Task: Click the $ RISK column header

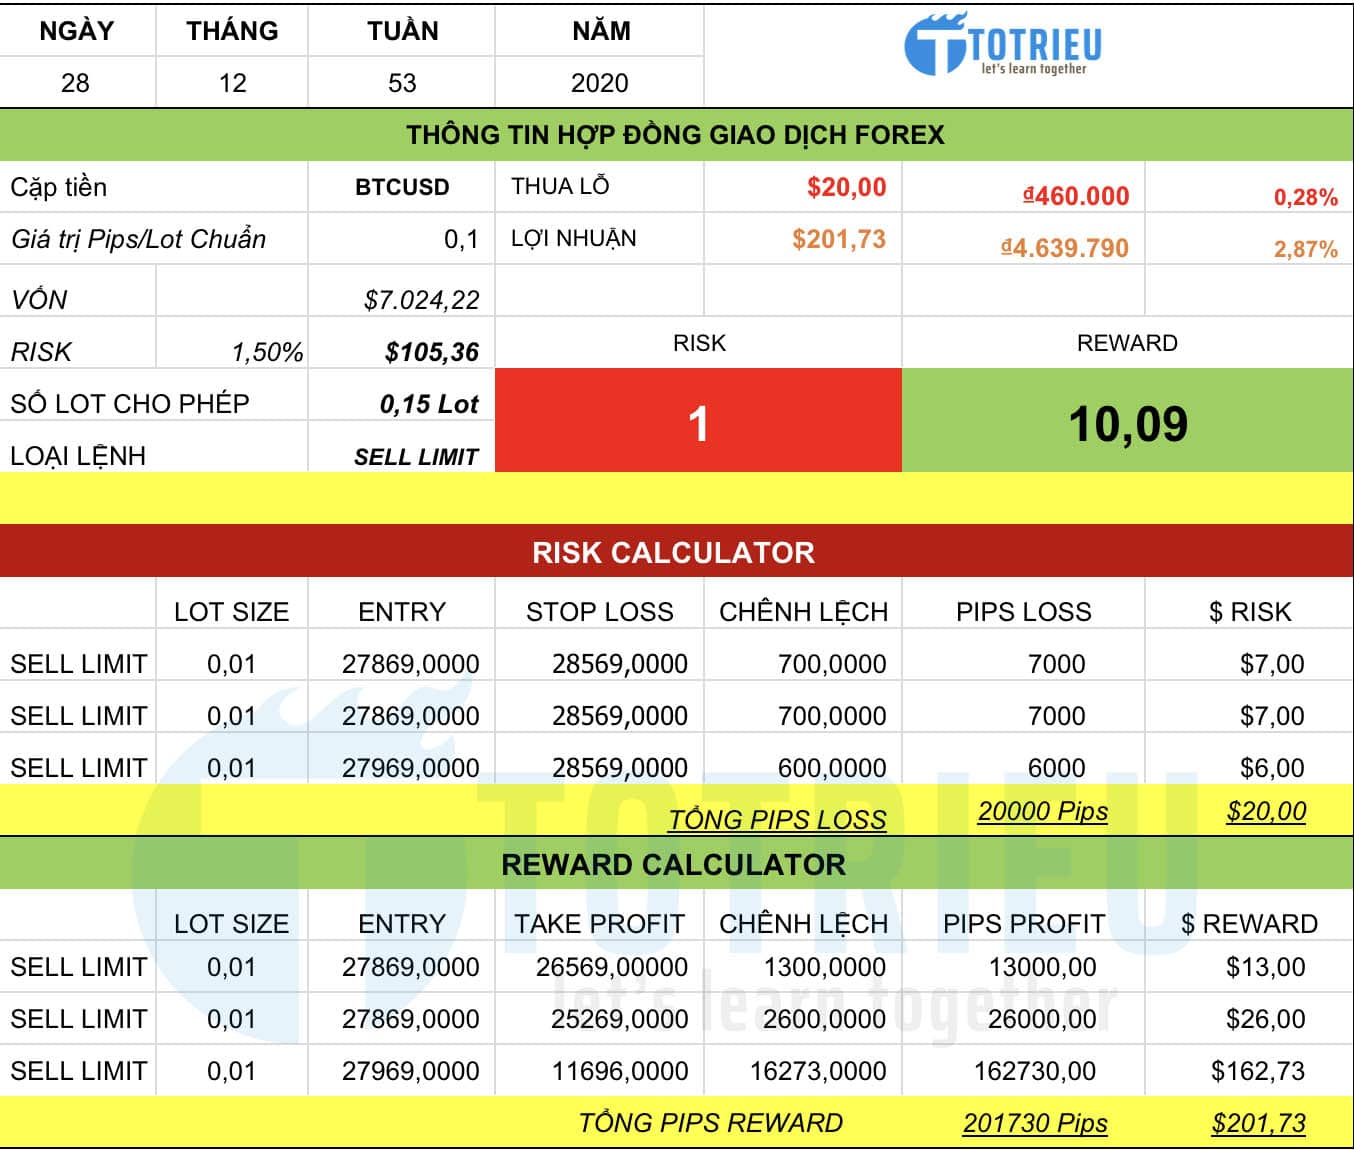Action: 1250,612
